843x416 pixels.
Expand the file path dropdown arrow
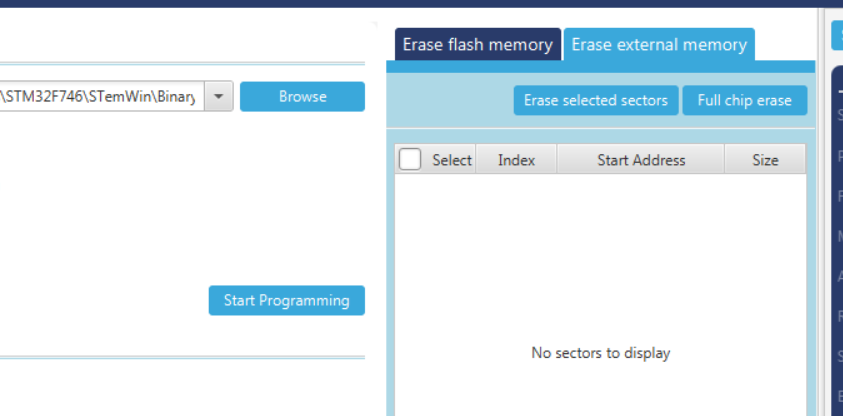(220, 97)
